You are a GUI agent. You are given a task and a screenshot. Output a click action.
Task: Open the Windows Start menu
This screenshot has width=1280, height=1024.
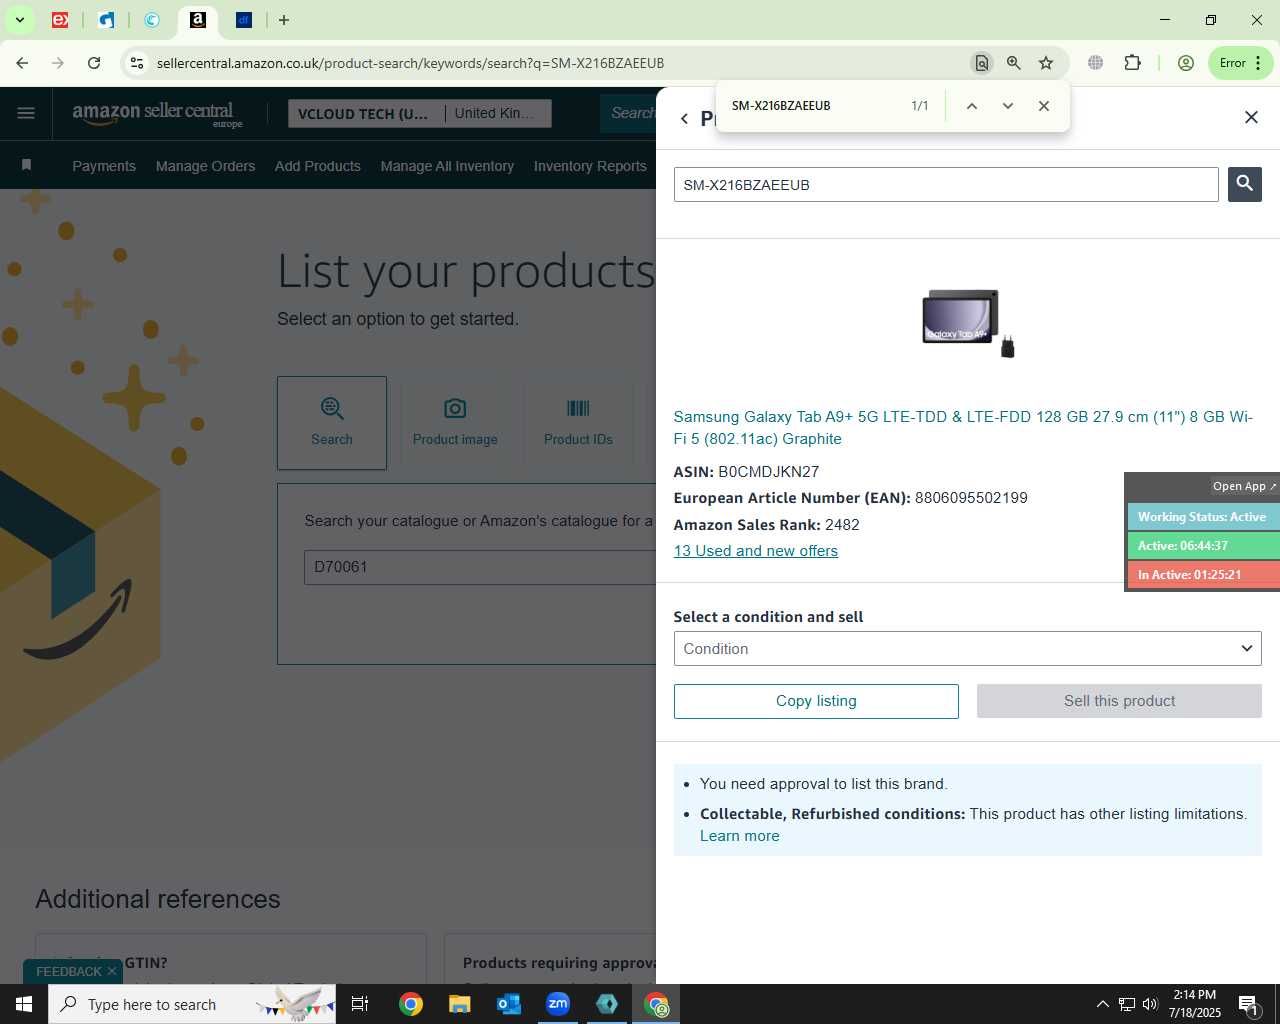click(x=24, y=1004)
